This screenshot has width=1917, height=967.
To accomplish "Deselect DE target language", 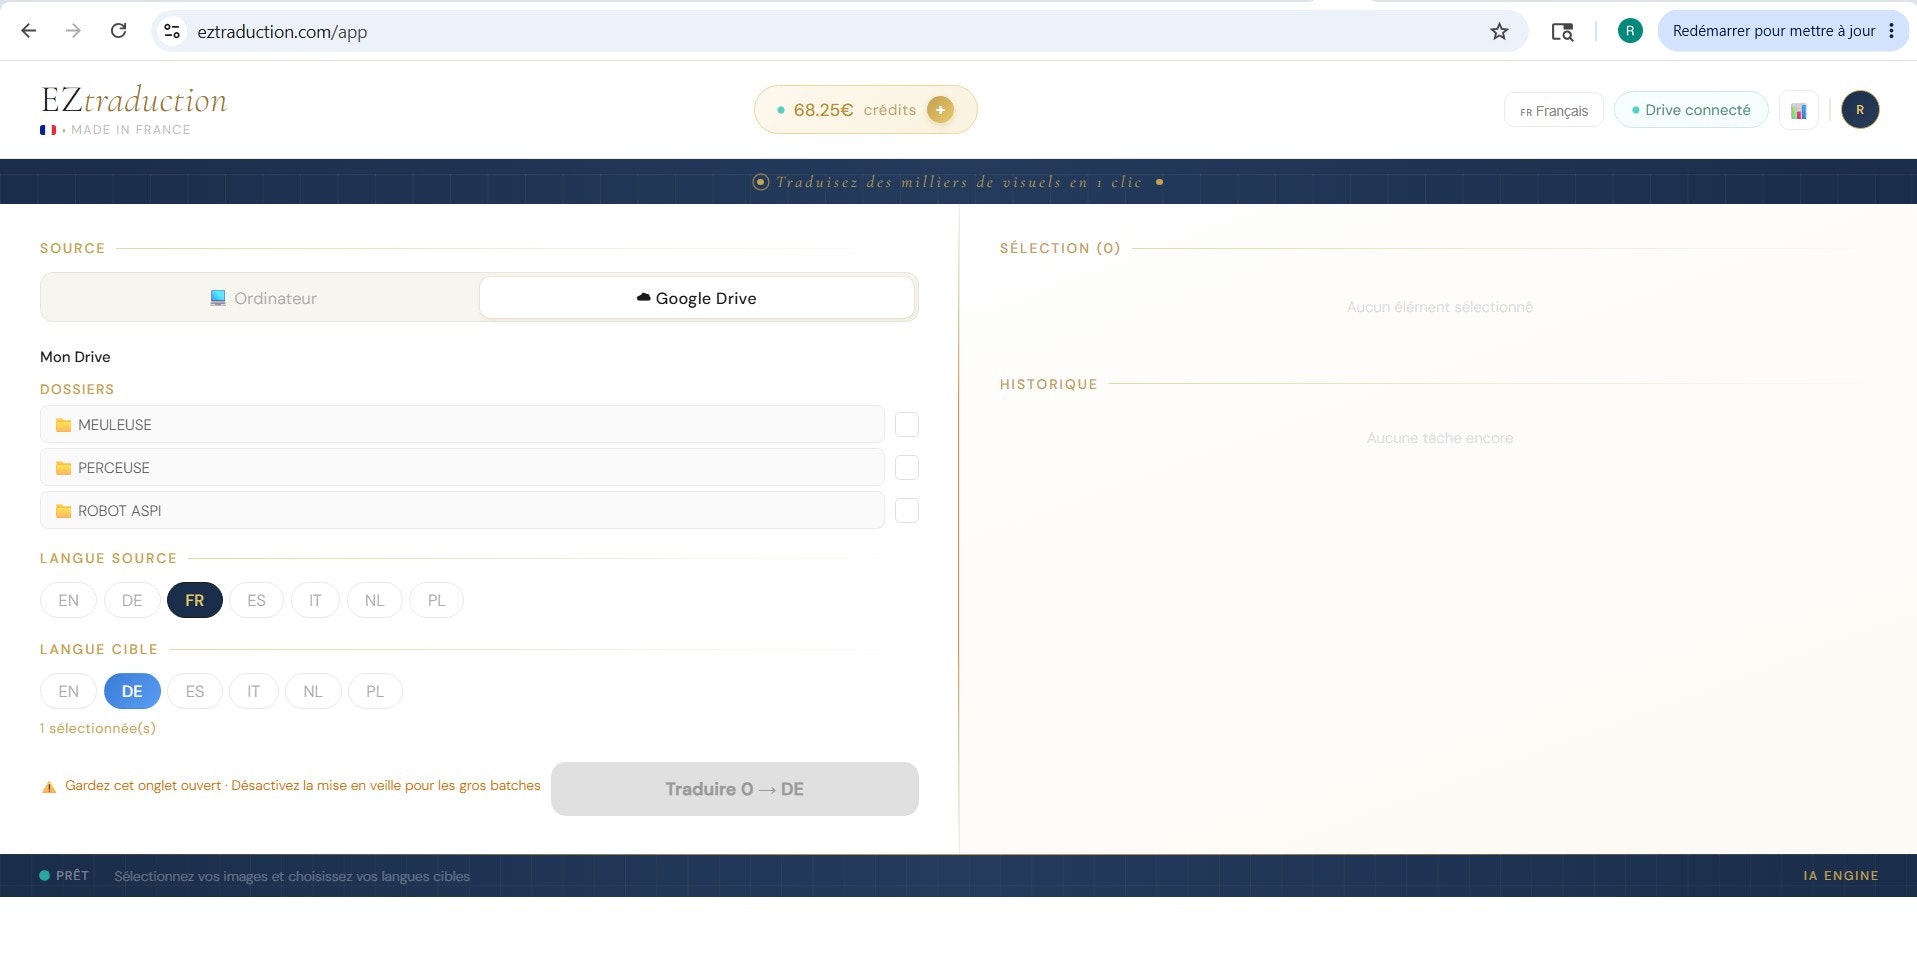I will coord(132,691).
